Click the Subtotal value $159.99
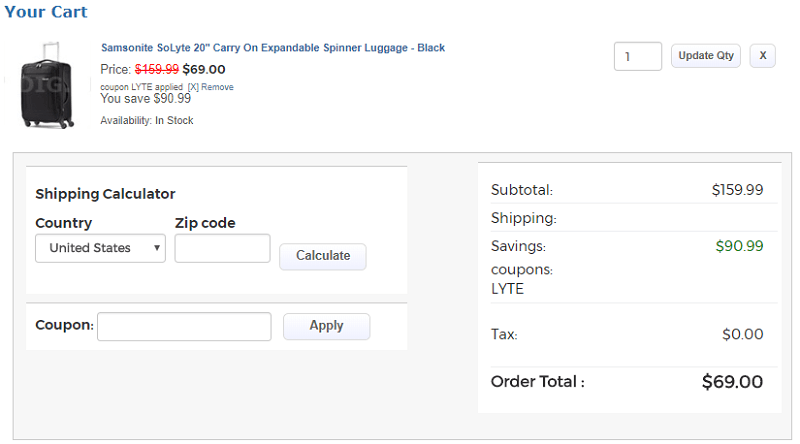 (737, 190)
